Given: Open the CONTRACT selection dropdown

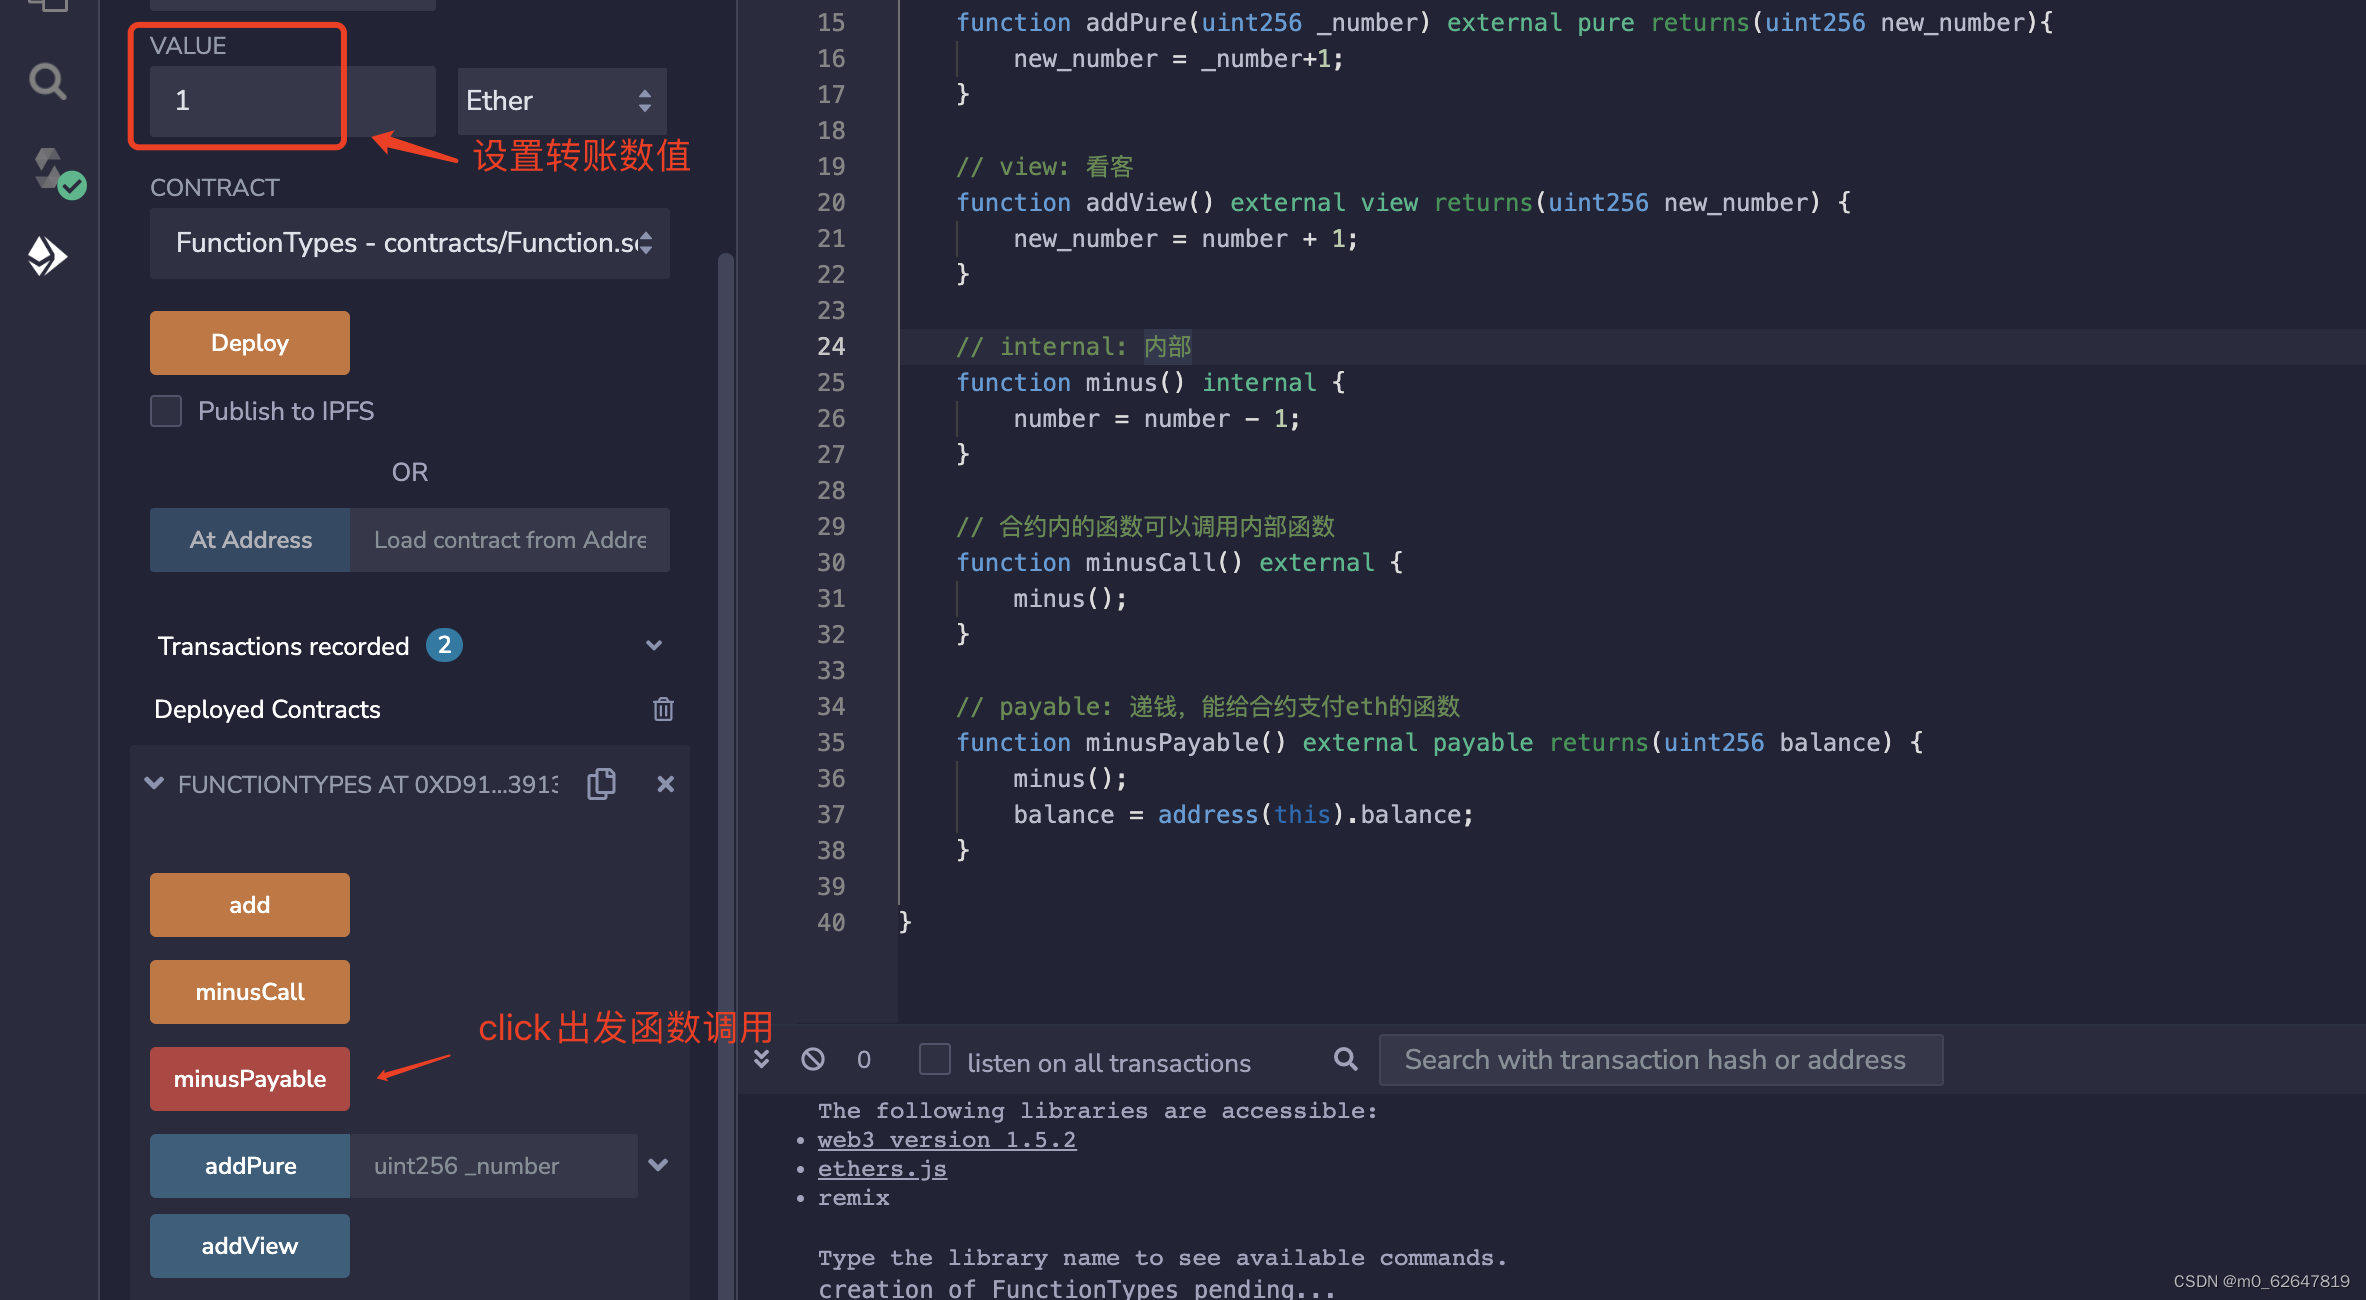Looking at the screenshot, I should click(x=409, y=243).
